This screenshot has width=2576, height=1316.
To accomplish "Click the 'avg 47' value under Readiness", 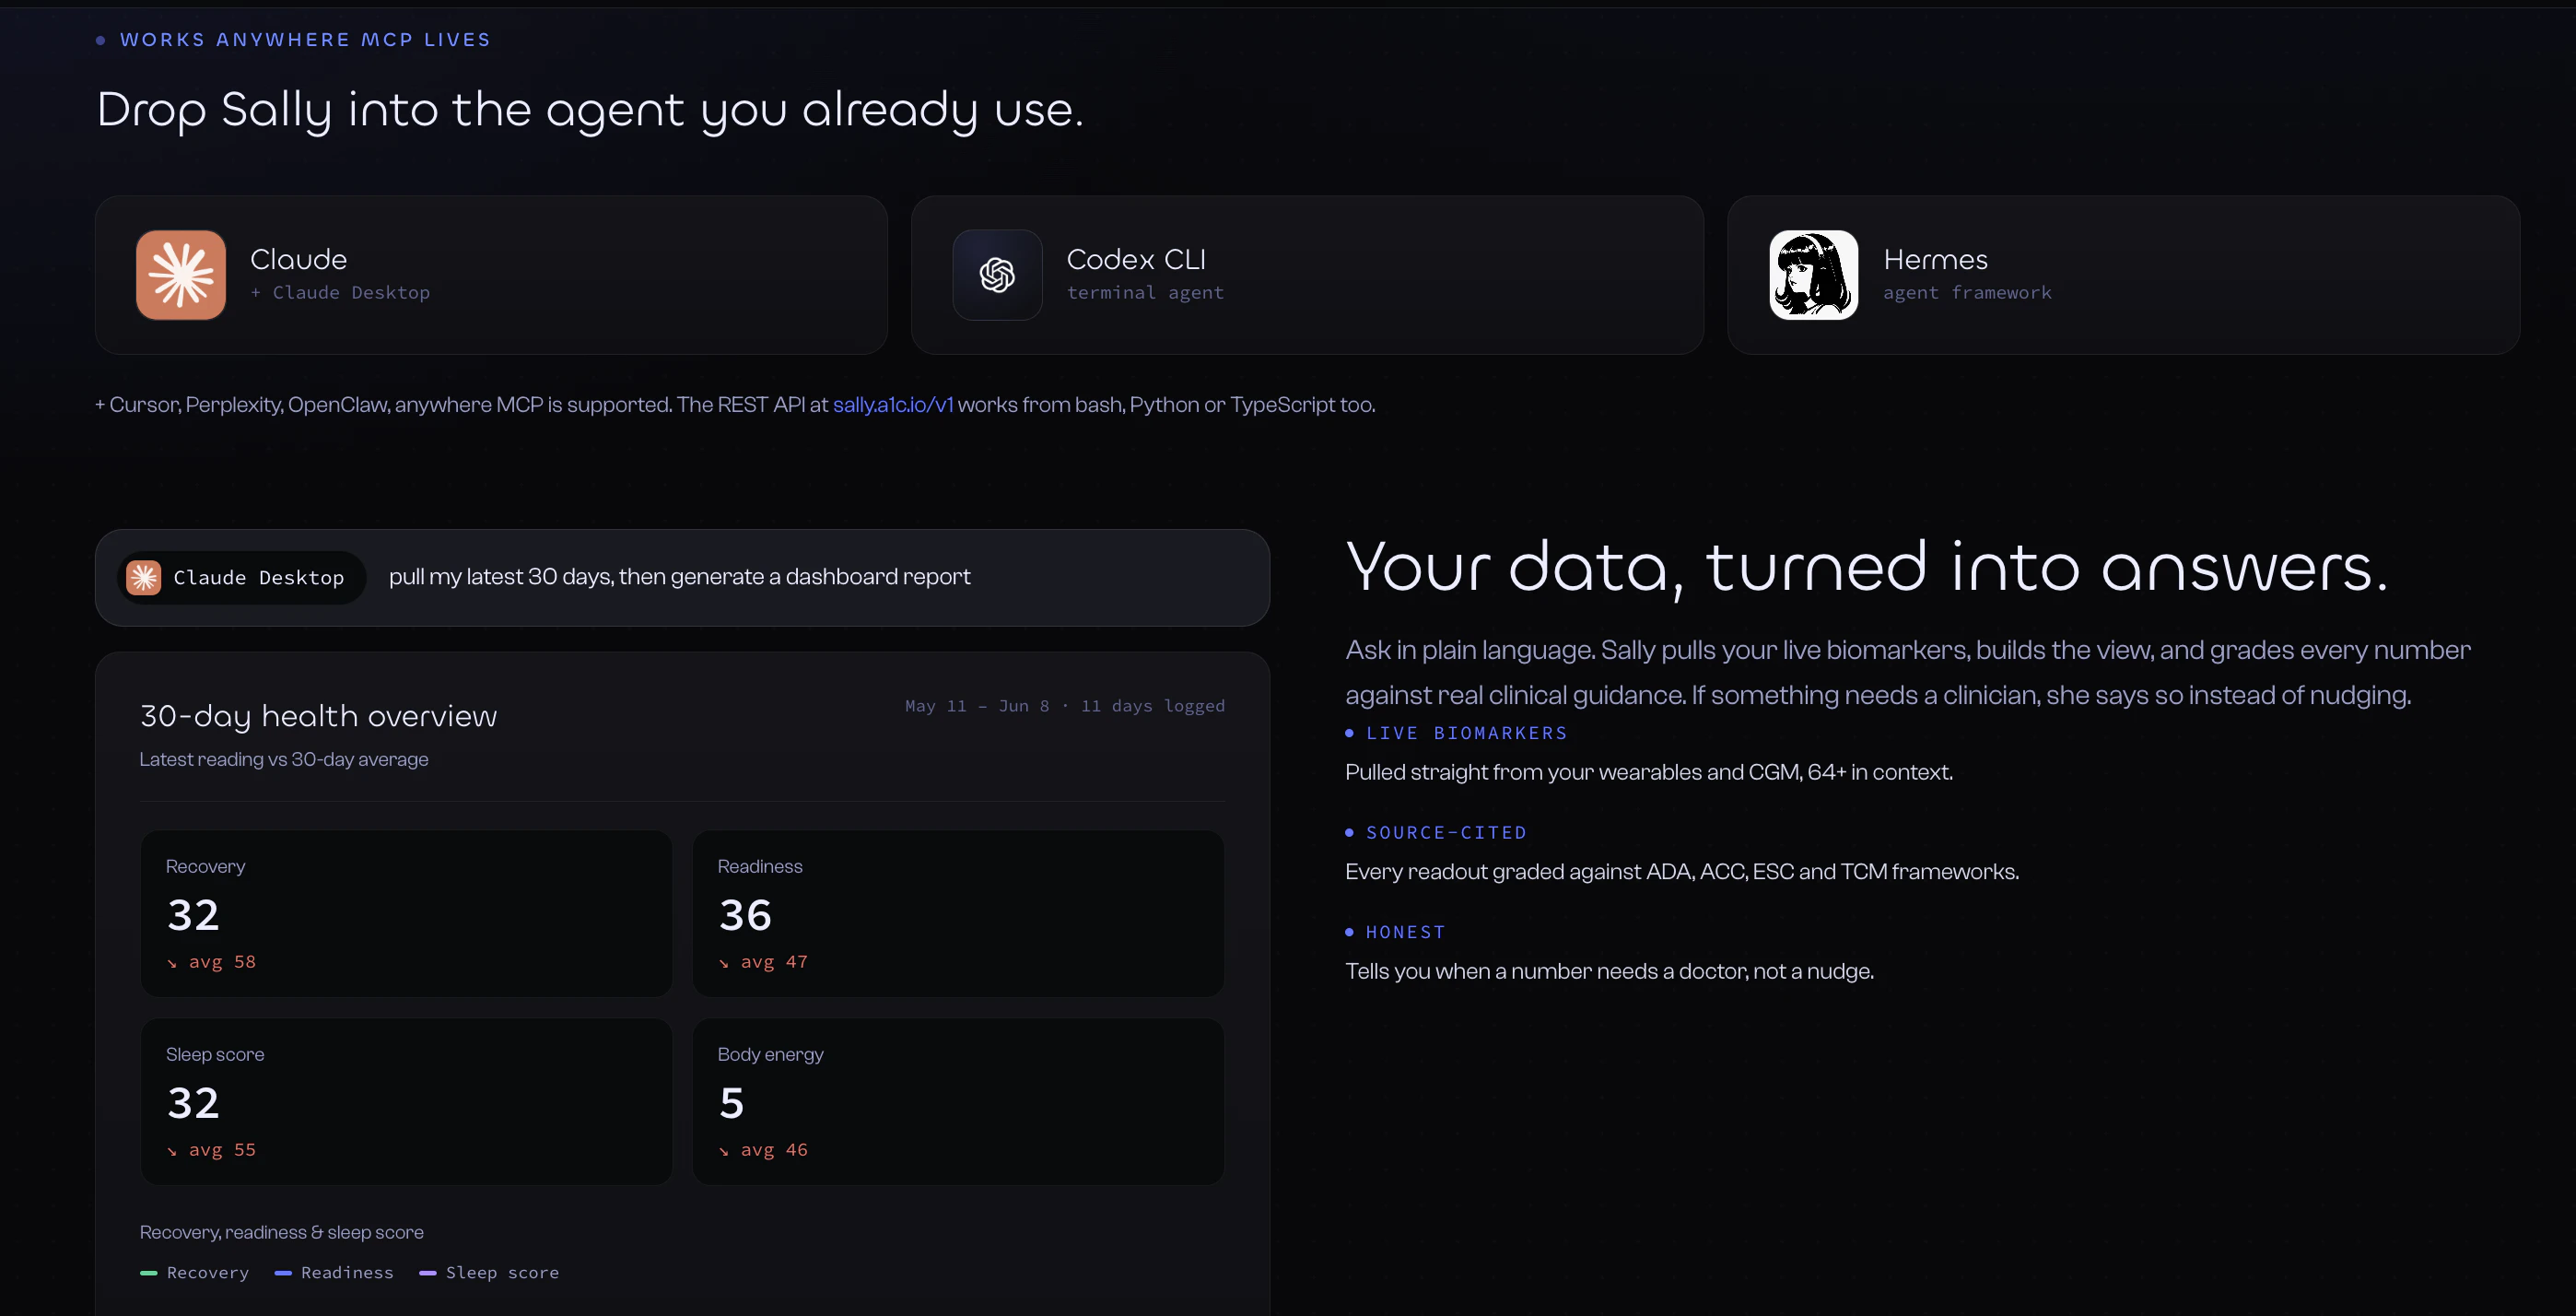I will coord(774,962).
